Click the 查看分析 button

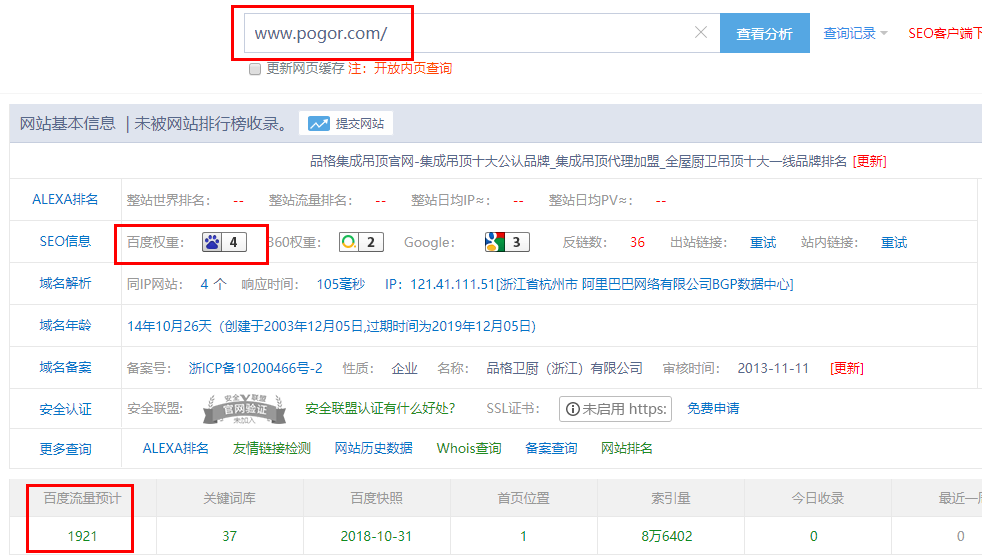tap(765, 33)
